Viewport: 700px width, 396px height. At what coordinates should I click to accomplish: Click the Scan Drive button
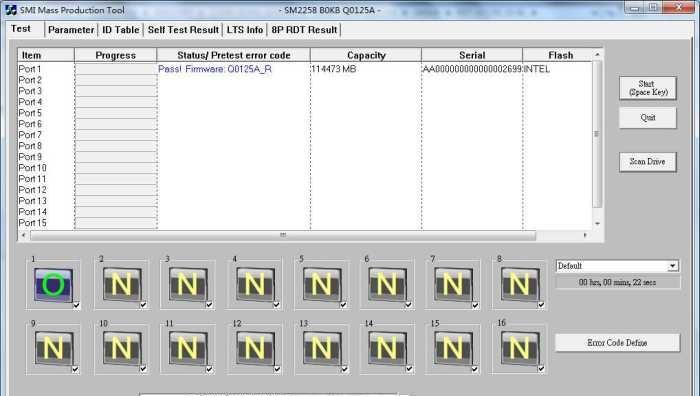pos(647,162)
